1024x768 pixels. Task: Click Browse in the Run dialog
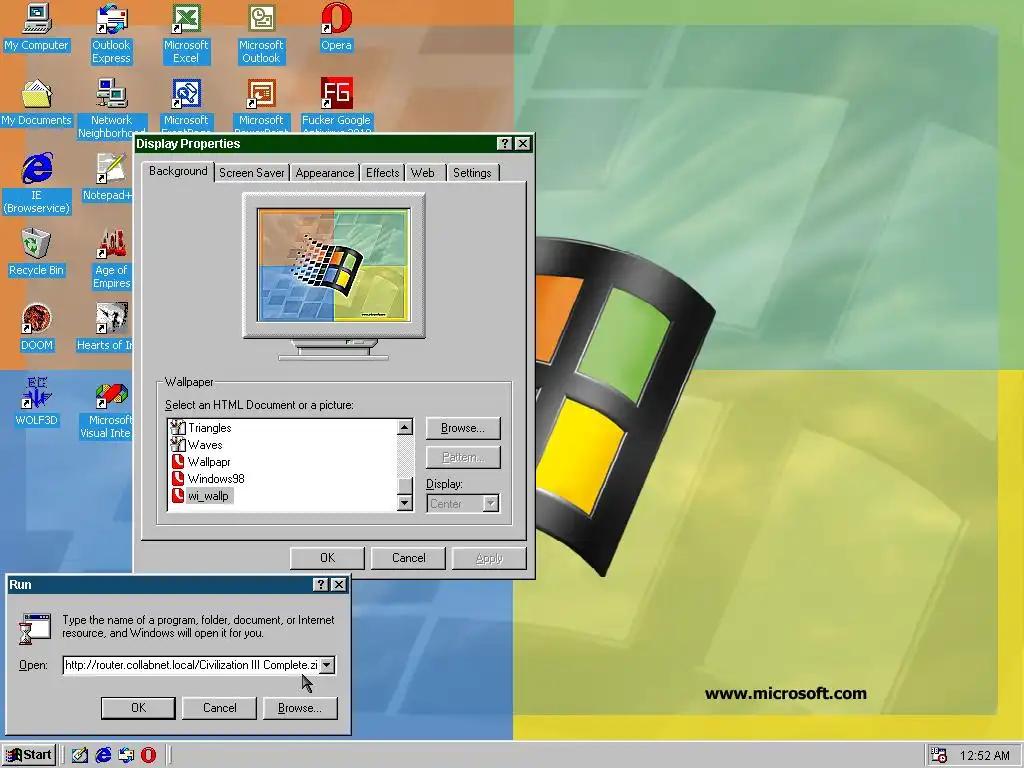click(300, 708)
